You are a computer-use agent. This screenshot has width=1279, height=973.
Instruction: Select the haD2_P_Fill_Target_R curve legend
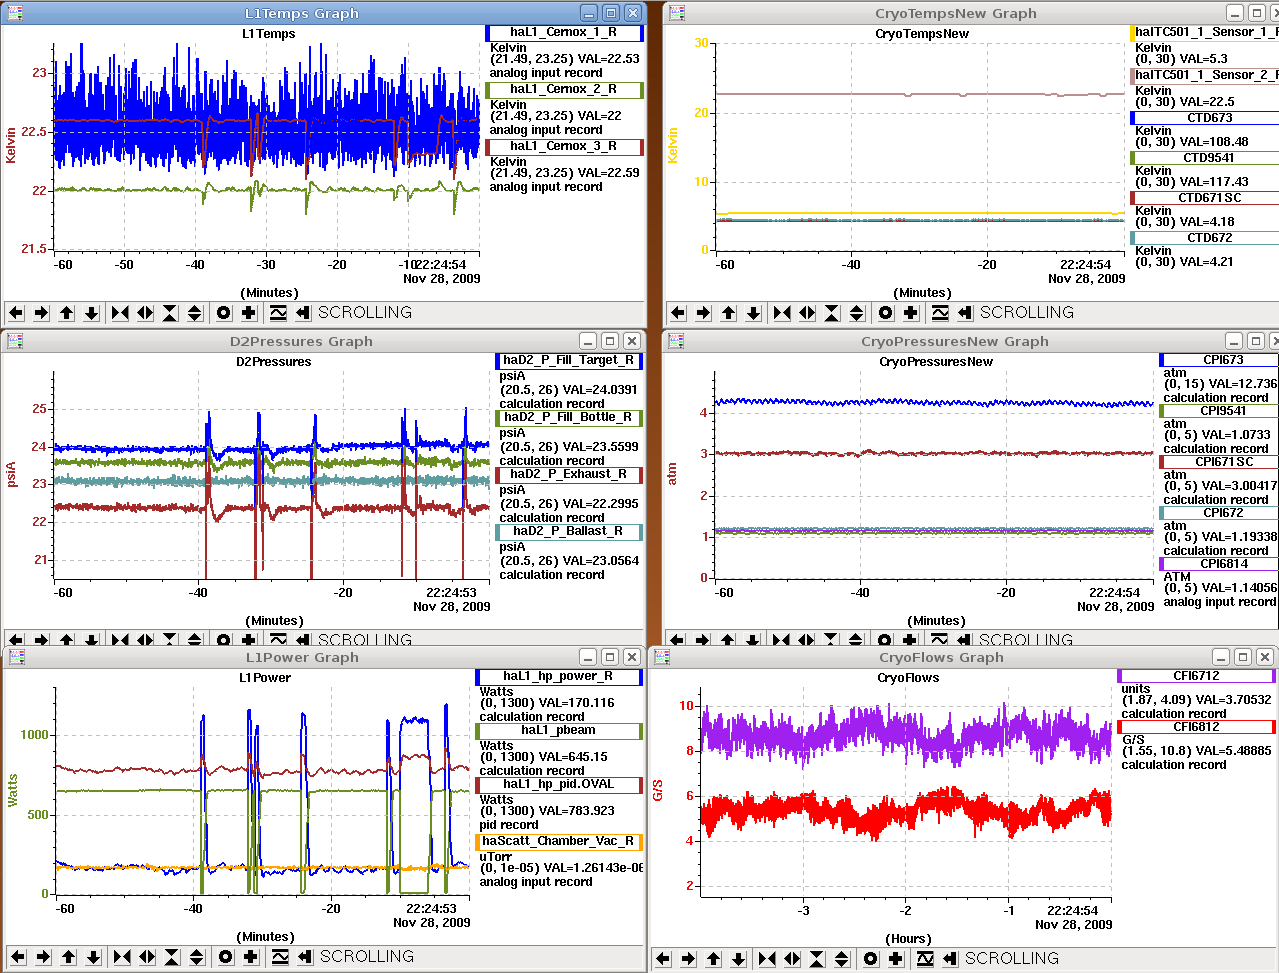(569, 361)
